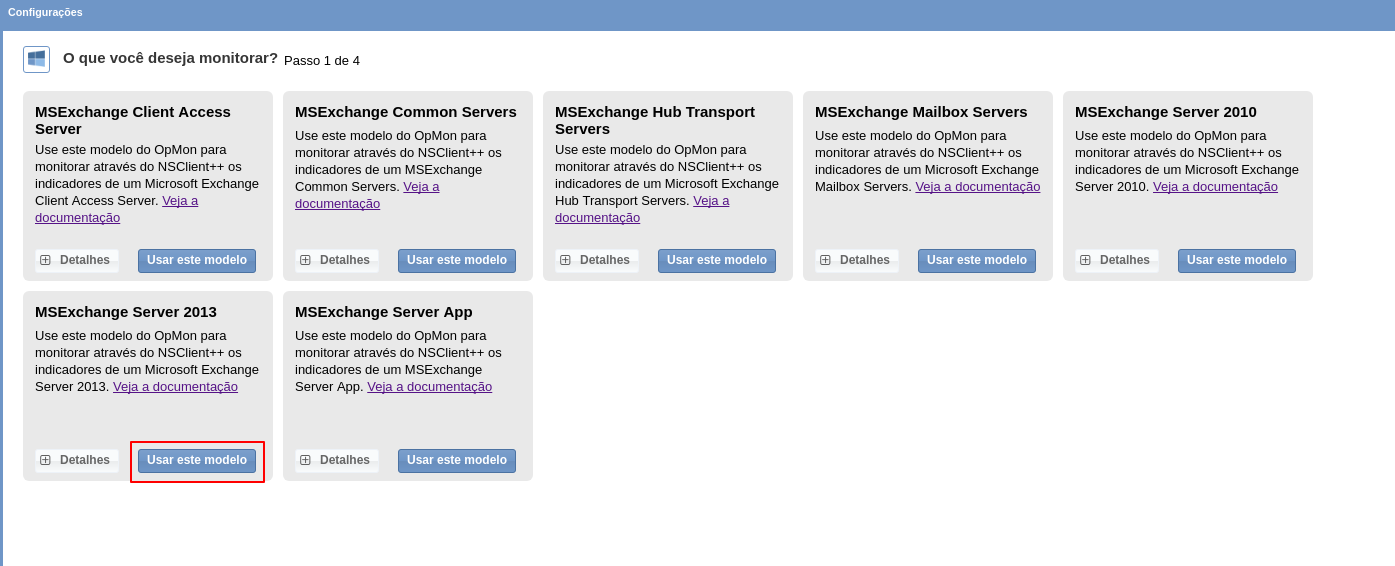Image resolution: width=1395 pixels, height=566 pixels.
Task: Open the Configurações title bar tab
Action: [45, 12]
